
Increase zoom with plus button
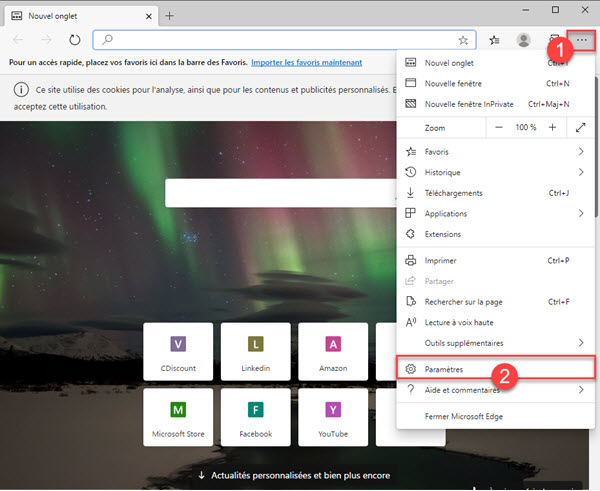pos(552,127)
